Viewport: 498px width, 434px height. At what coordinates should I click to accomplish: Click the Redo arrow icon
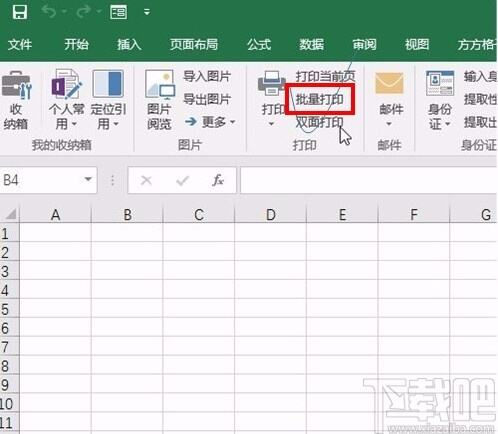point(83,12)
